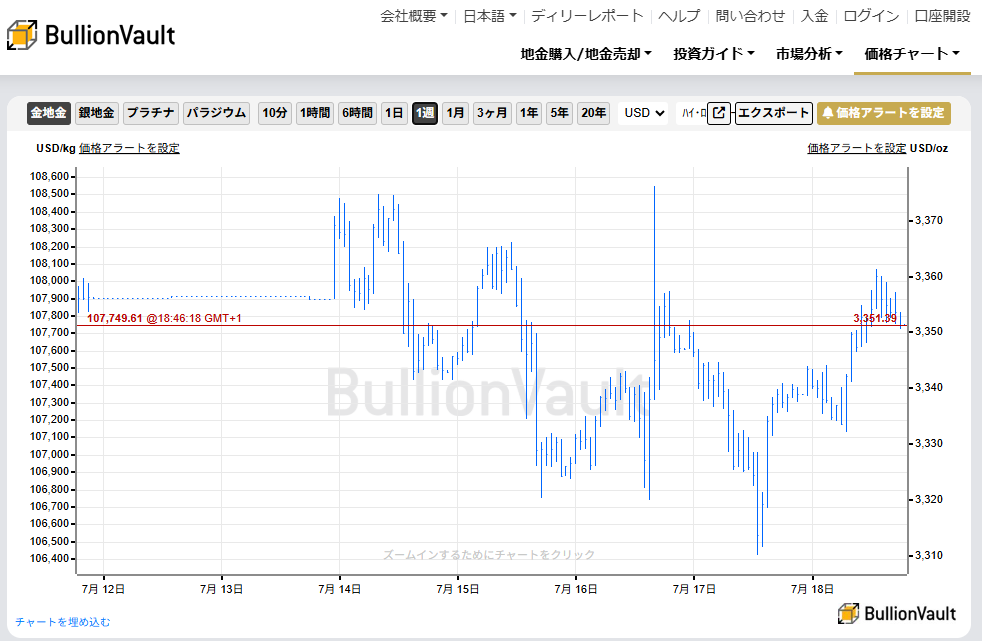Screen dimensions: 982x641
Task: Select 銀地金 silver chart toggle
Action: click(96, 113)
